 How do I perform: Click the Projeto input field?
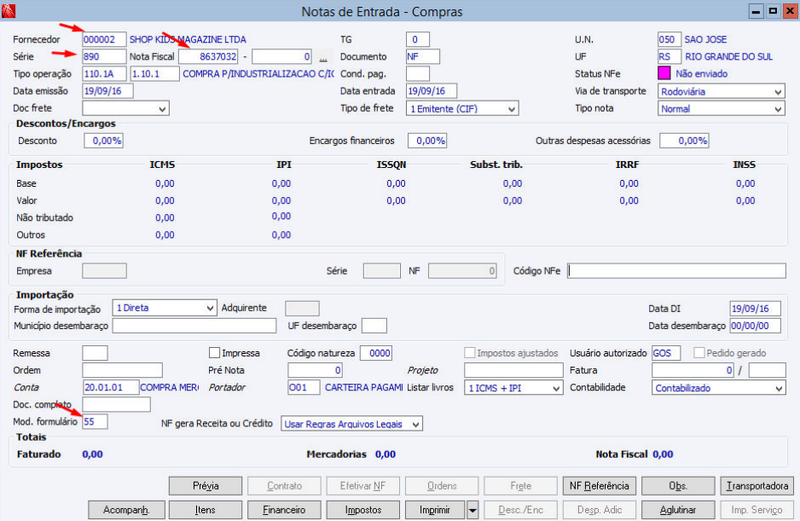click(x=514, y=370)
